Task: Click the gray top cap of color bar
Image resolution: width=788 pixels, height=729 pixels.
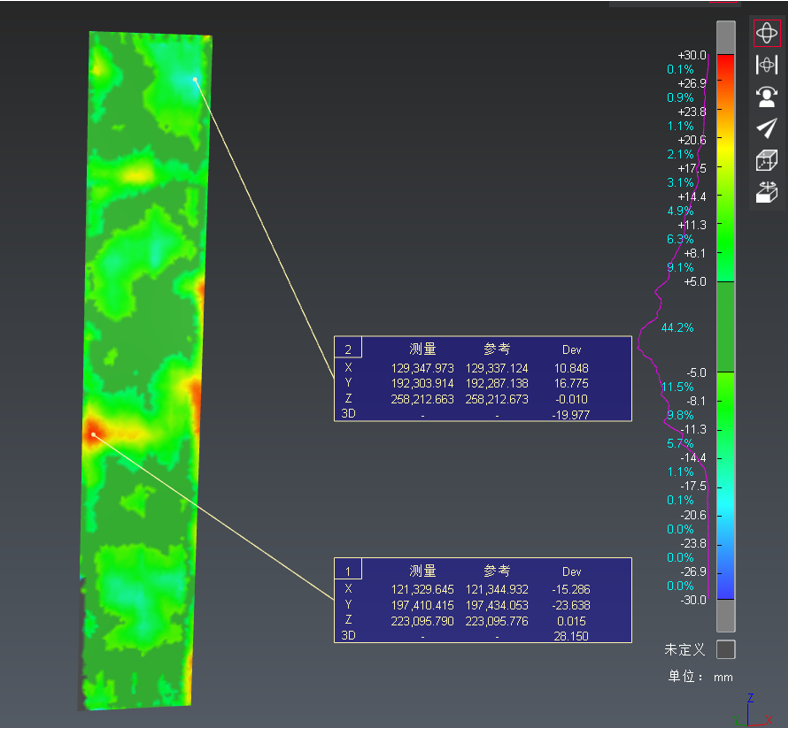Action: point(725,37)
